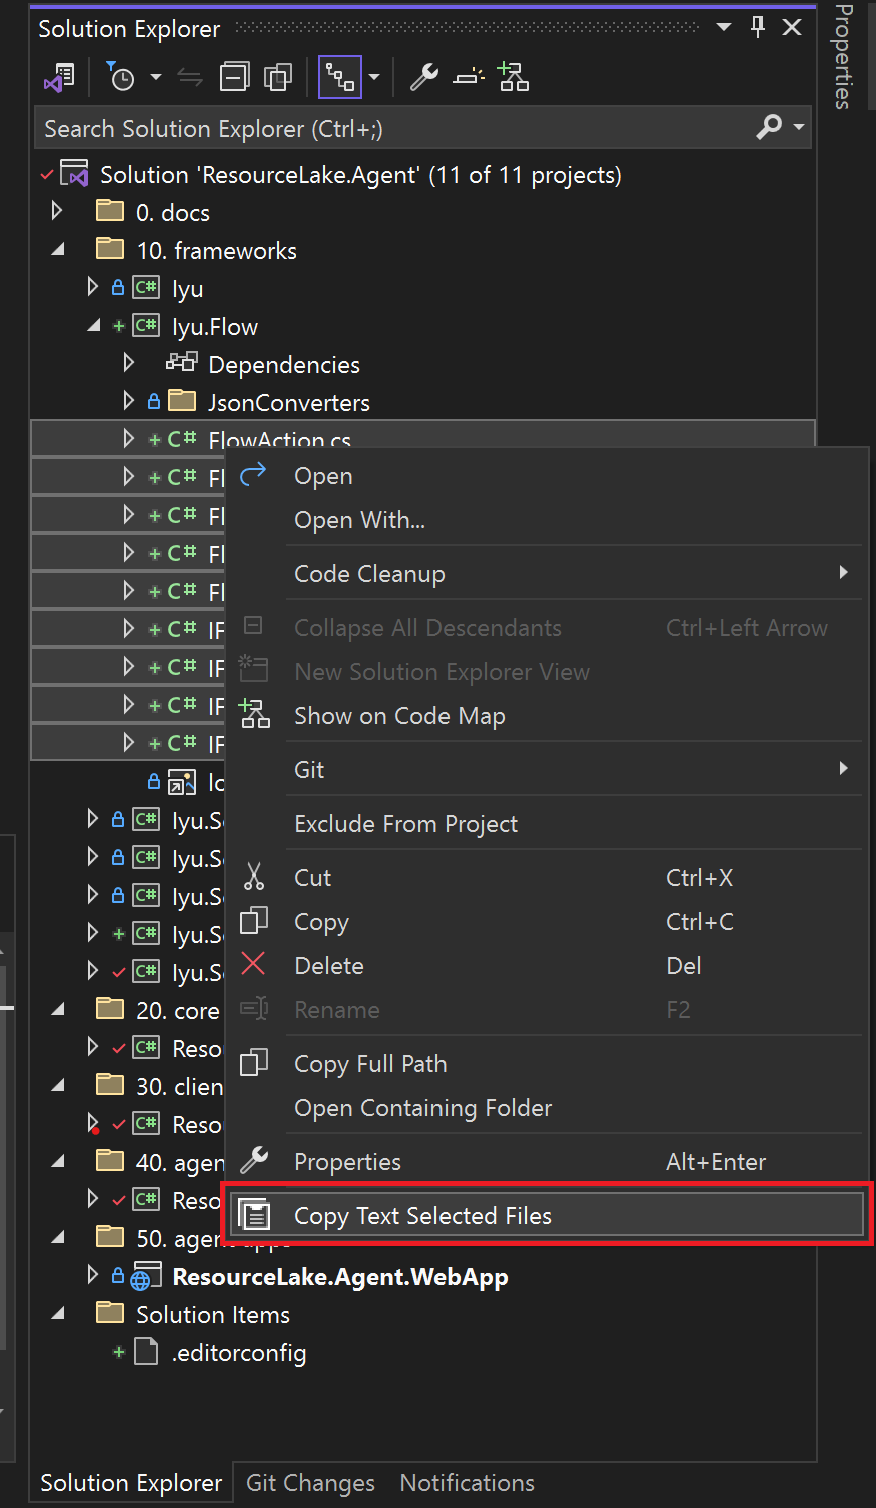Viewport: 876px width, 1508px height.
Task: Open the dropdown arrow beside Track Active Item
Action: [x=374, y=77]
